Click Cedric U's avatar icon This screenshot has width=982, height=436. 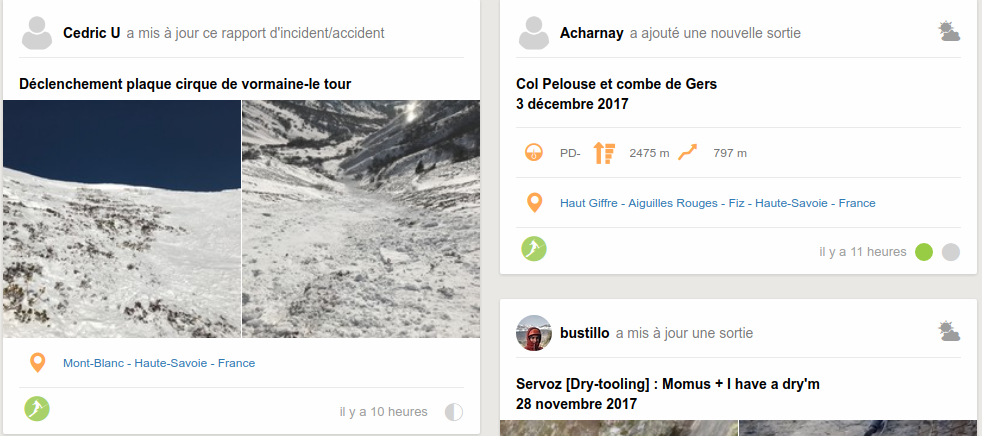(x=37, y=33)
